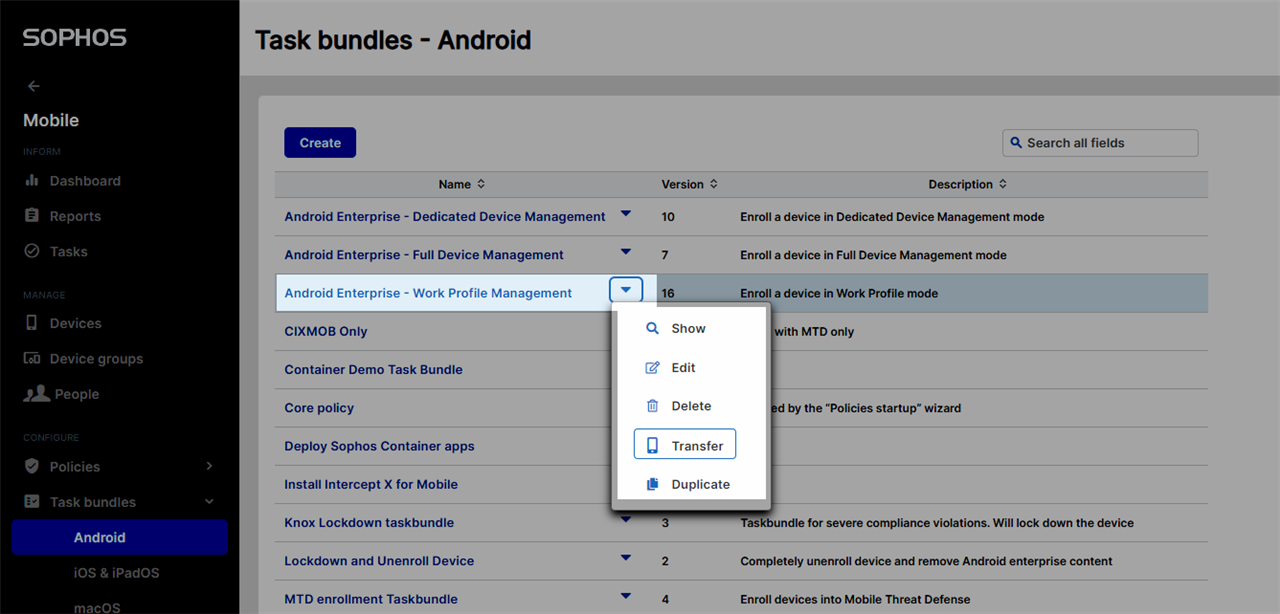Click the Mobile heading in sidebar
The image size is (1280, 614).
(x=51, y=120)
